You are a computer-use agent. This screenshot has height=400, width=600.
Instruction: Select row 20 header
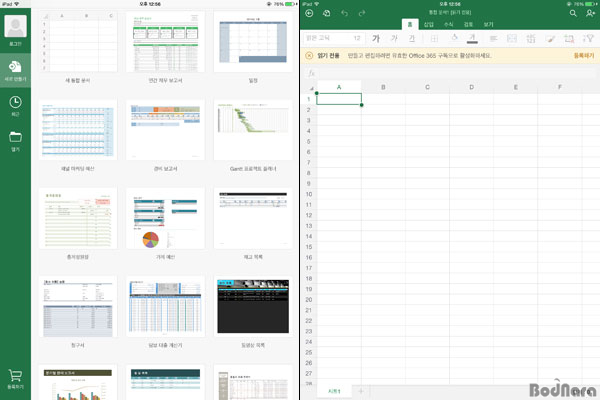(x=309, y=300)
